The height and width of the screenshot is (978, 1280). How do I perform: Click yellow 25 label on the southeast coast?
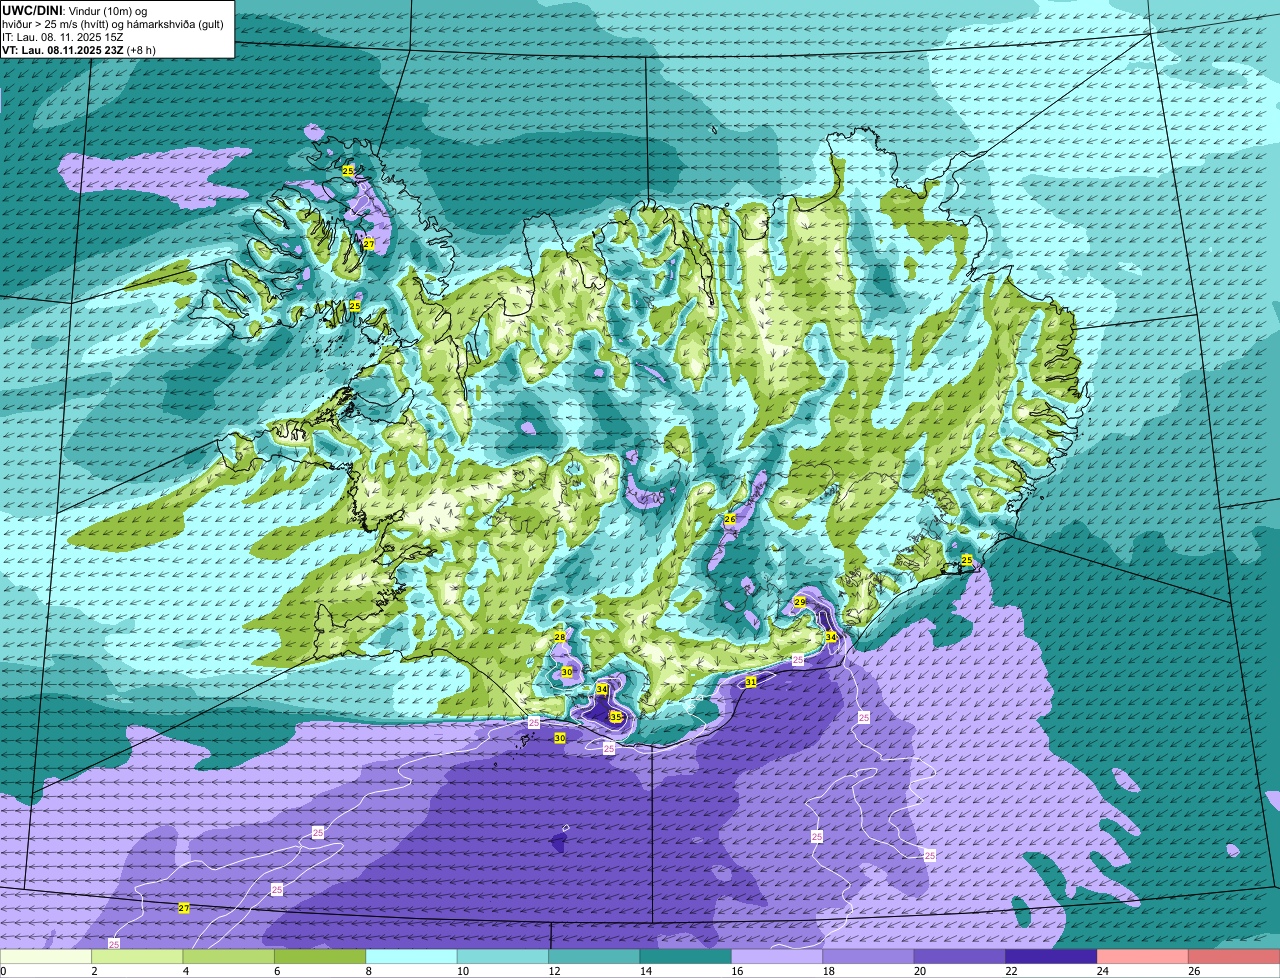point(967,559)
